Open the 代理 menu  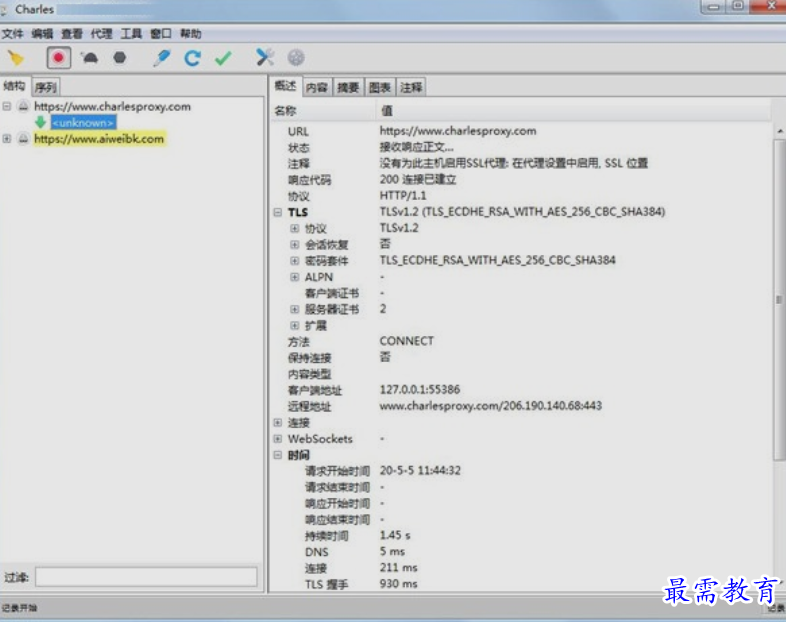(101, 33)
